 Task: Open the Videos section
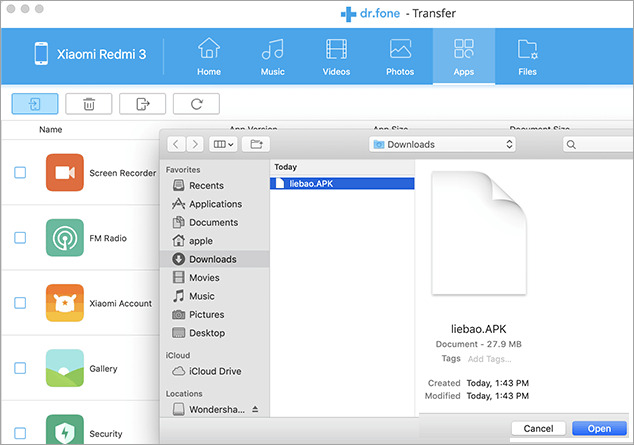click(337, 57)
